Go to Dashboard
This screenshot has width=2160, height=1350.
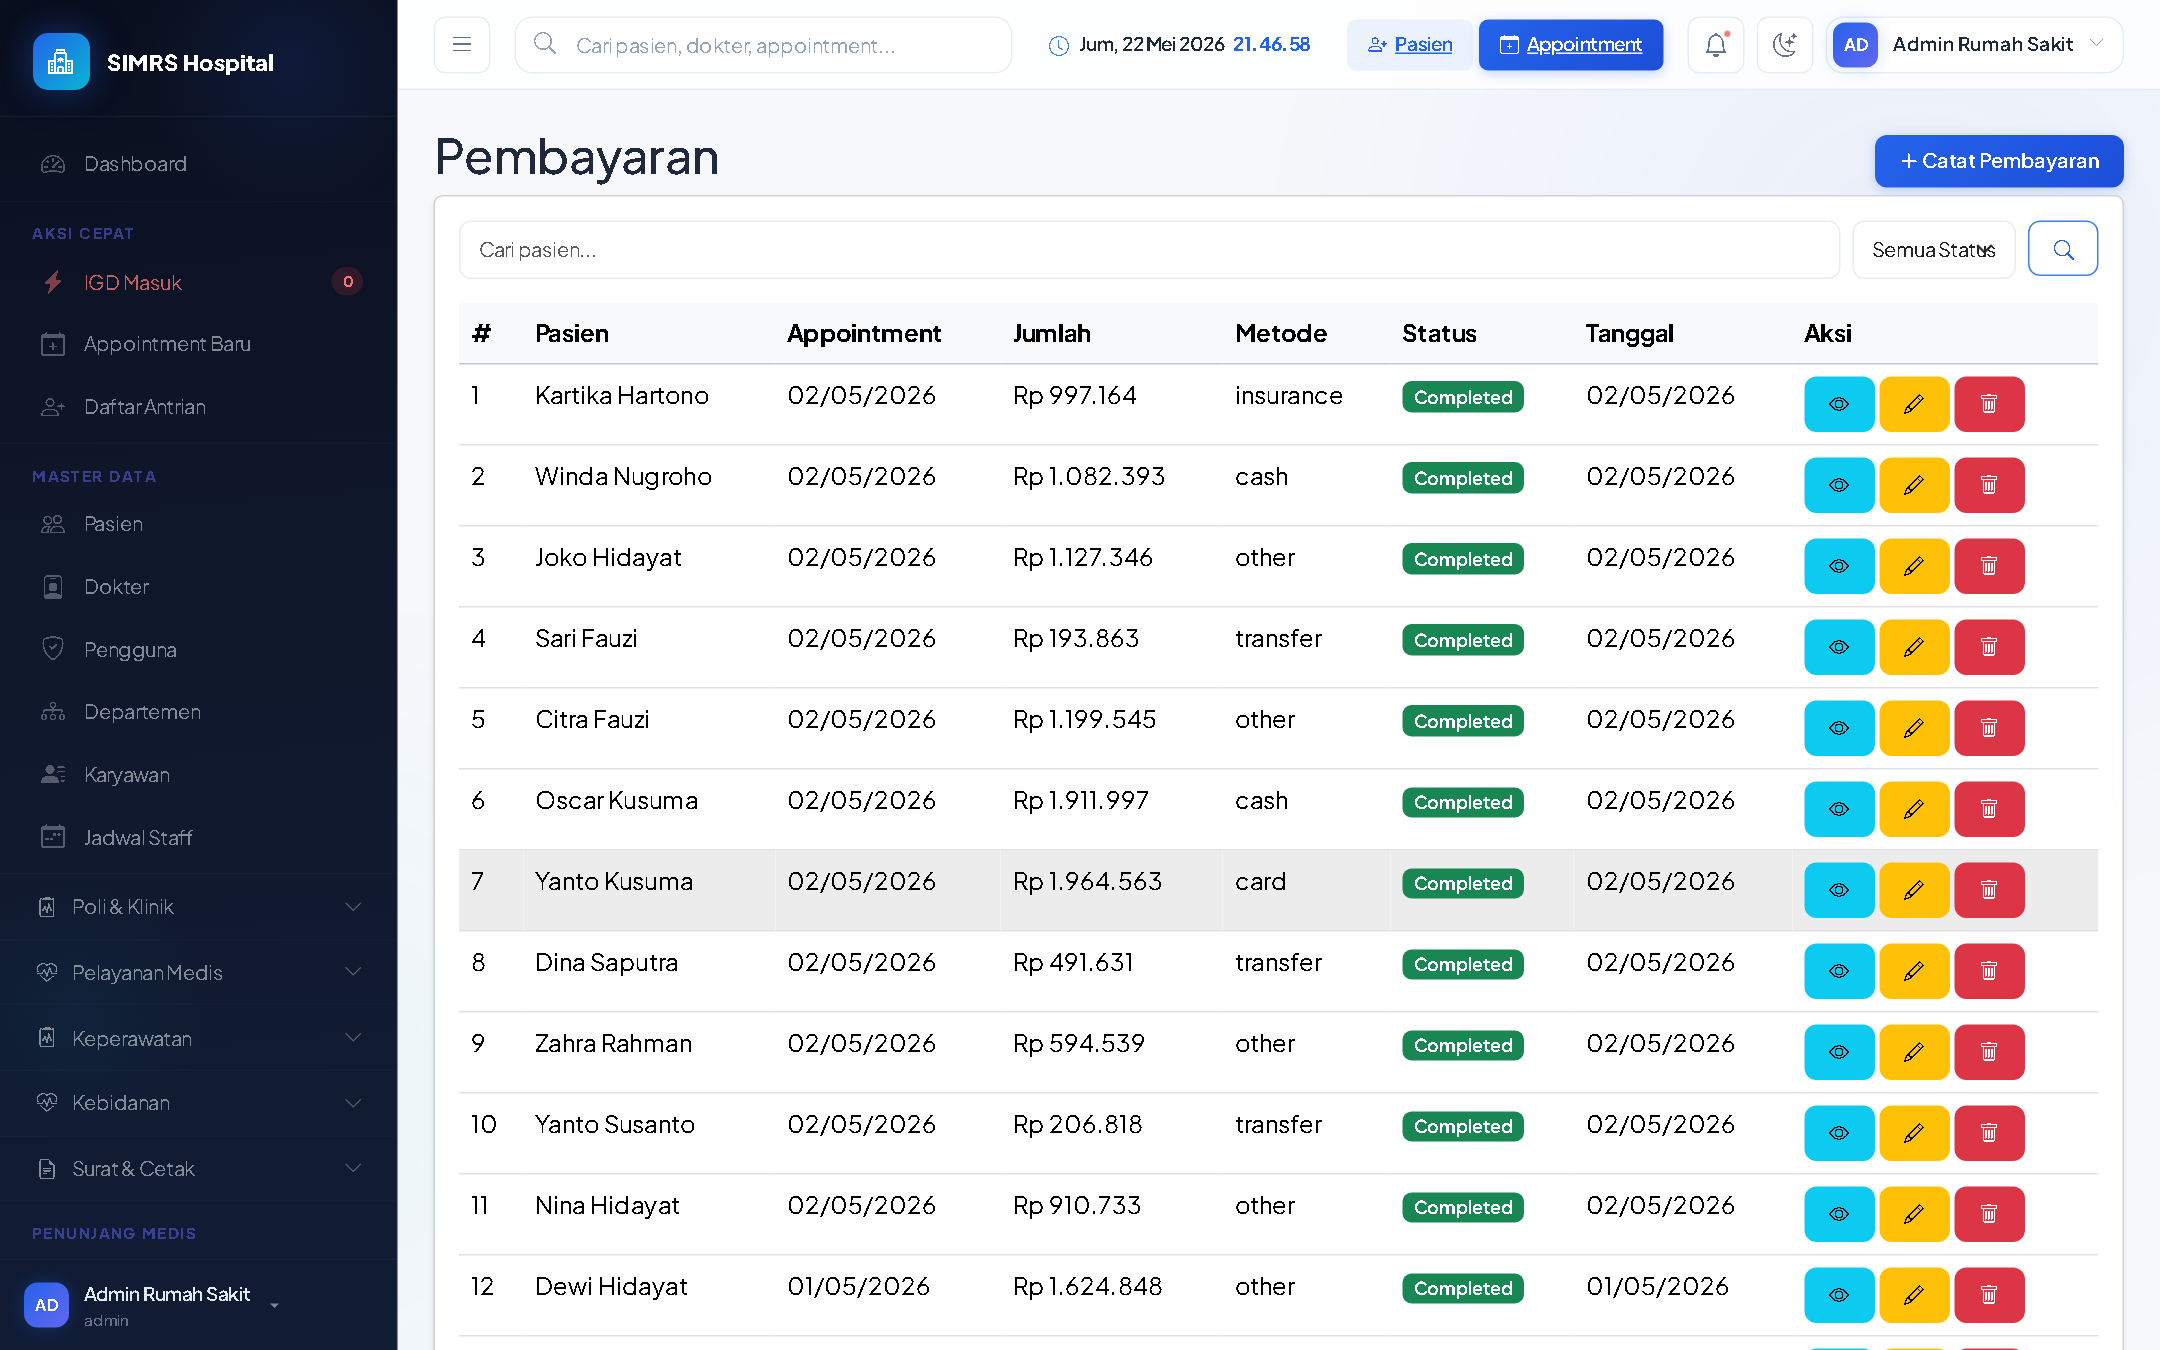[x=199, y=164]
